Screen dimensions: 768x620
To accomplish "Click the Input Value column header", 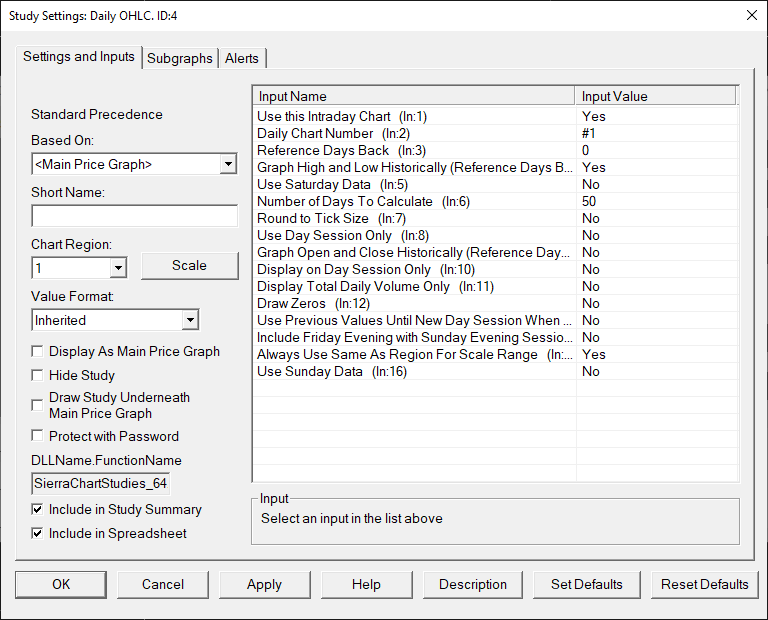I will click(655, 96).
